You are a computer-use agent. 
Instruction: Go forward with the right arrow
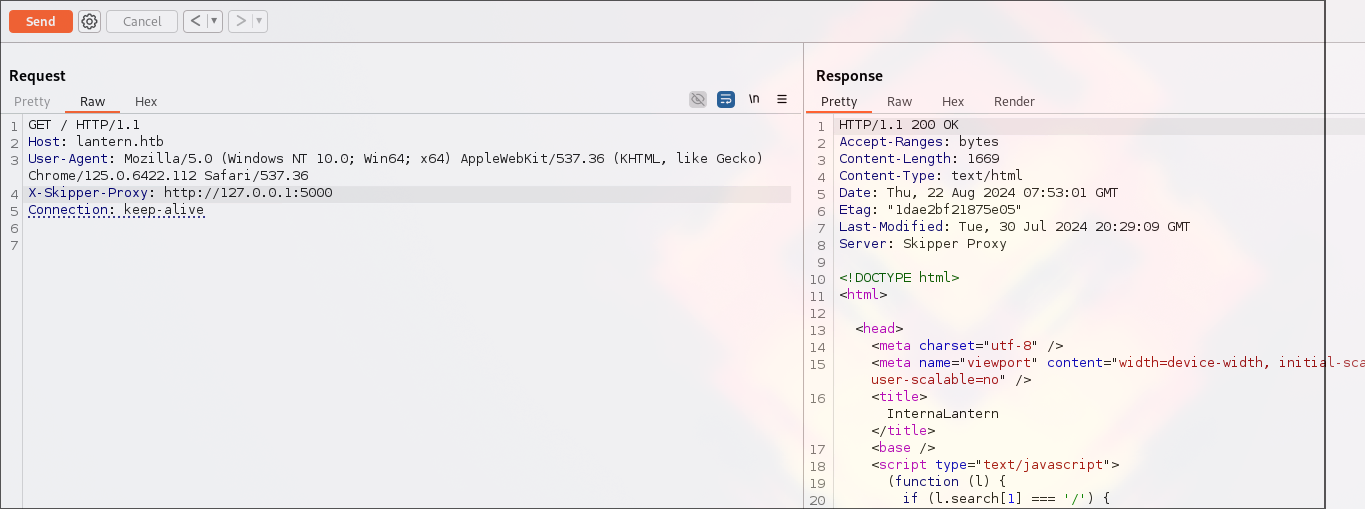[240, 21]
